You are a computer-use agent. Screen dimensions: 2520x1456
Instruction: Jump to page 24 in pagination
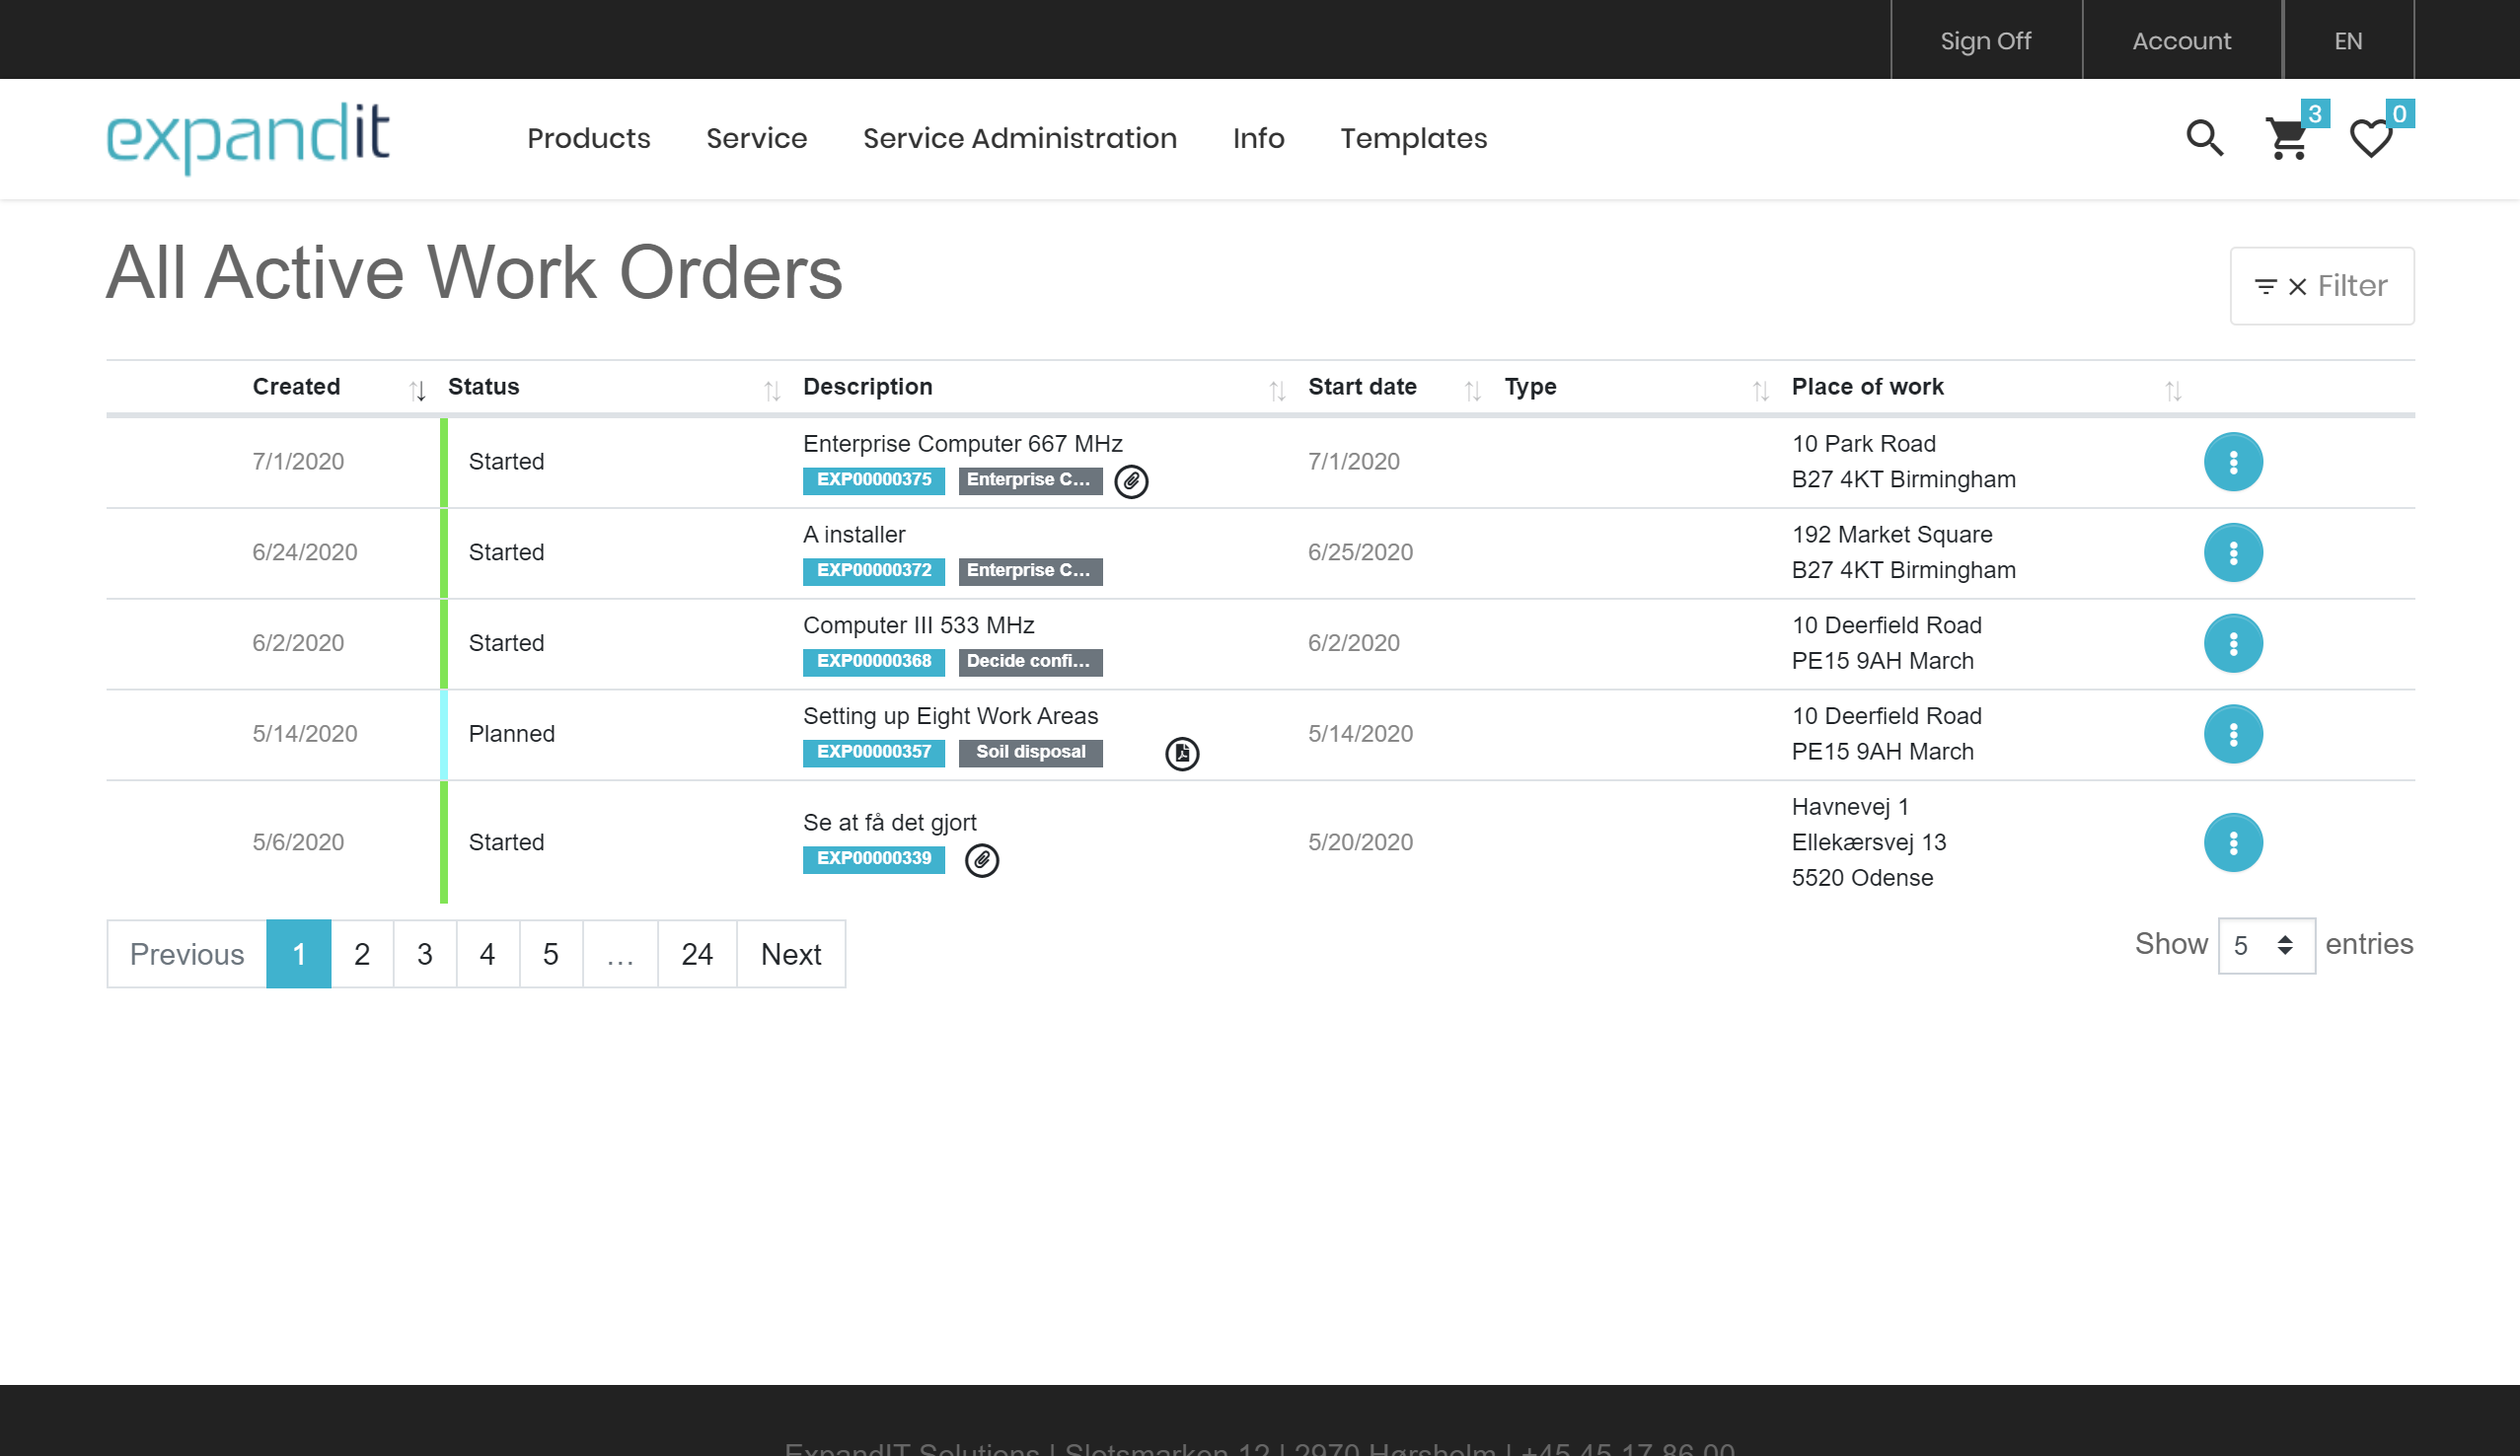tap(696, 954)
